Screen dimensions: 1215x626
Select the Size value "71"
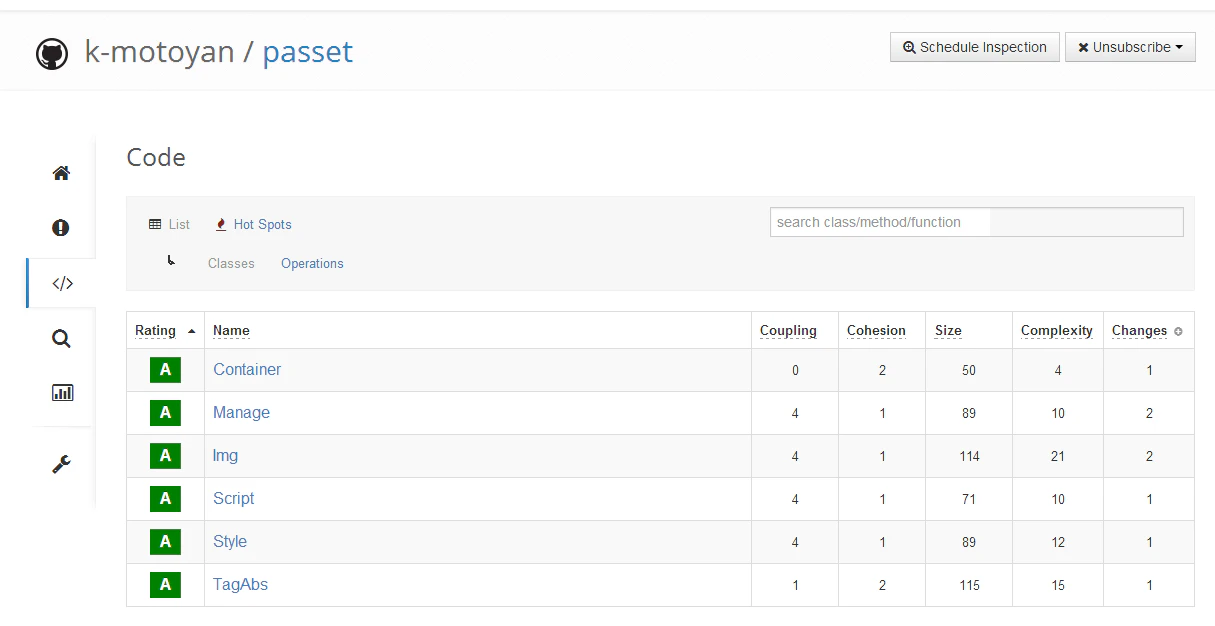click(969, 499)
